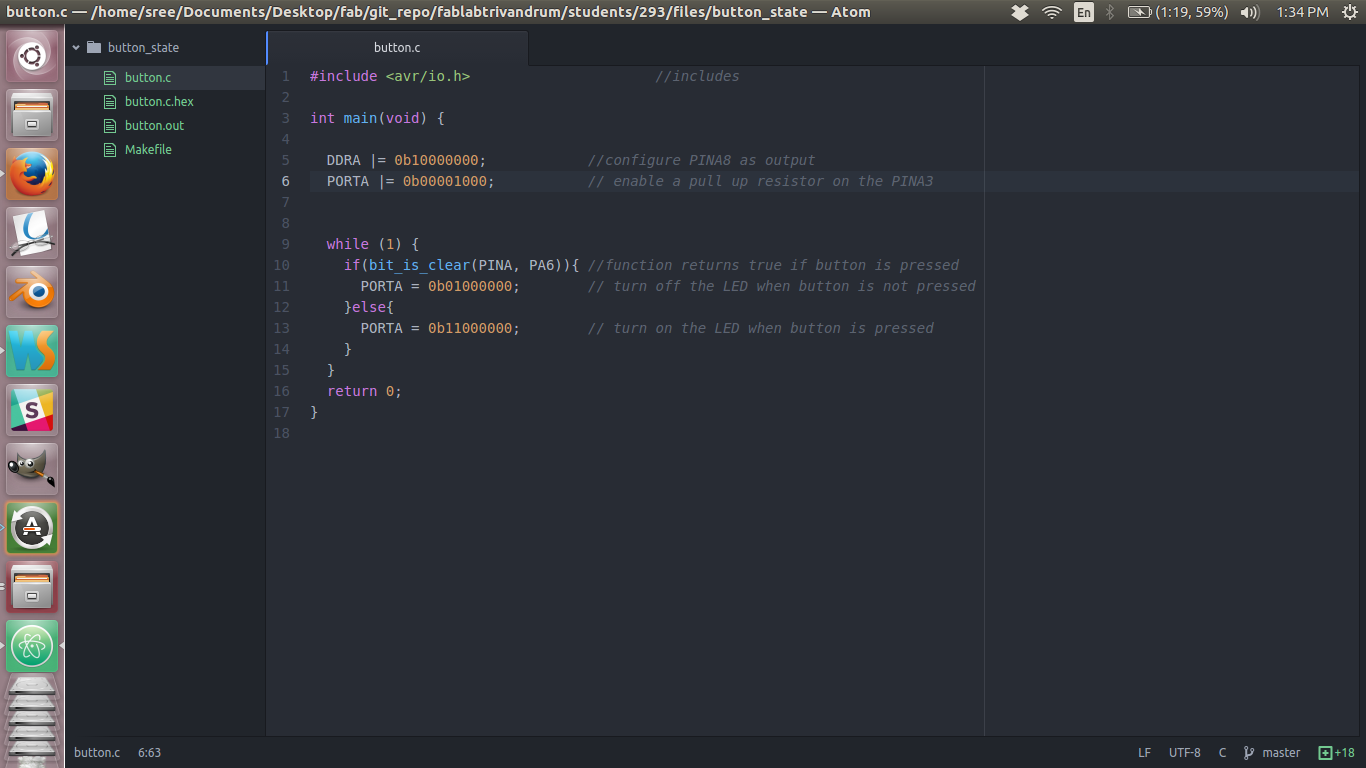Screen dimensions: 1366x768
Task: Open Software Updater from the launcher
Action: click(x=33, y=527)
